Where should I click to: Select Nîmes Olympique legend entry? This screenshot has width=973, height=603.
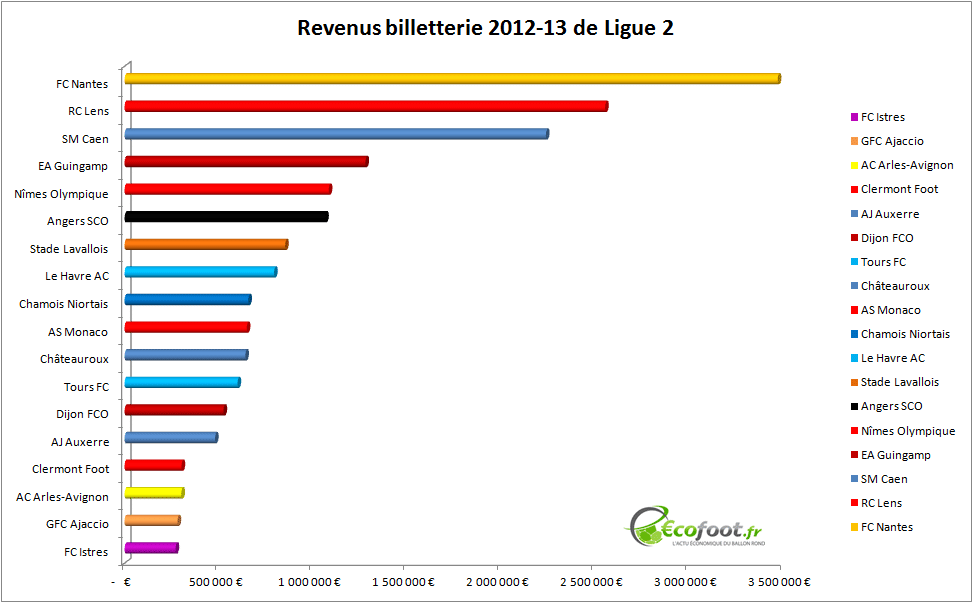click(x=903, y=431)
